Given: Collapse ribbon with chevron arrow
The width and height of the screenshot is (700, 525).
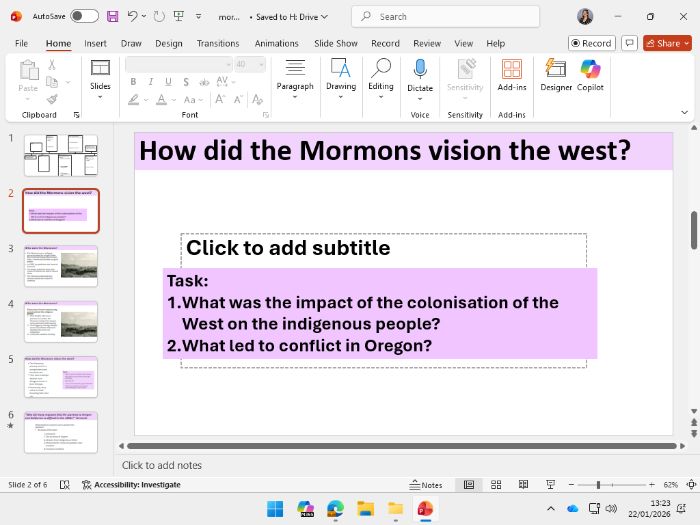Looking at the screenshot, I should (684, 112).
